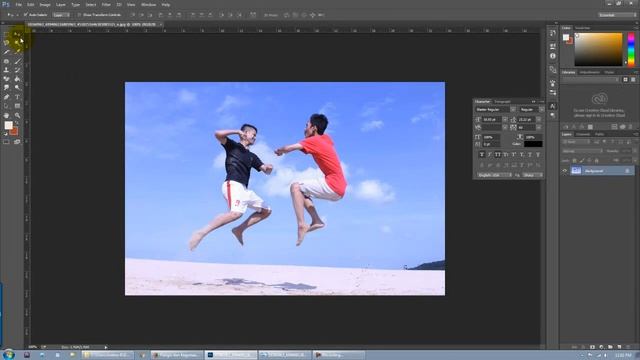This screenshot has width=640, height=360.
Task: Select the Dodge tool
Action: (x=17, y=88)
